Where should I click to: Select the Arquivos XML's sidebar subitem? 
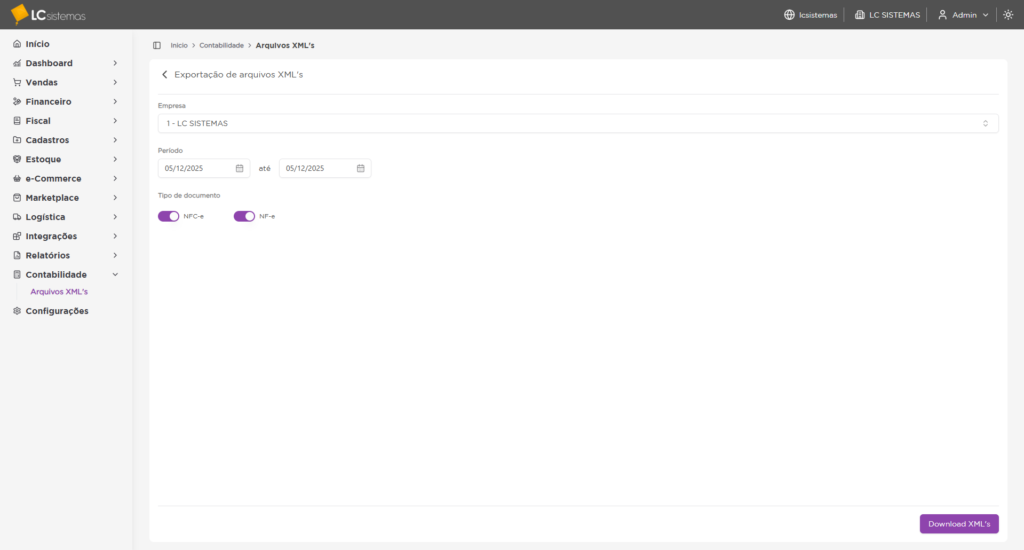pos(59,292)
